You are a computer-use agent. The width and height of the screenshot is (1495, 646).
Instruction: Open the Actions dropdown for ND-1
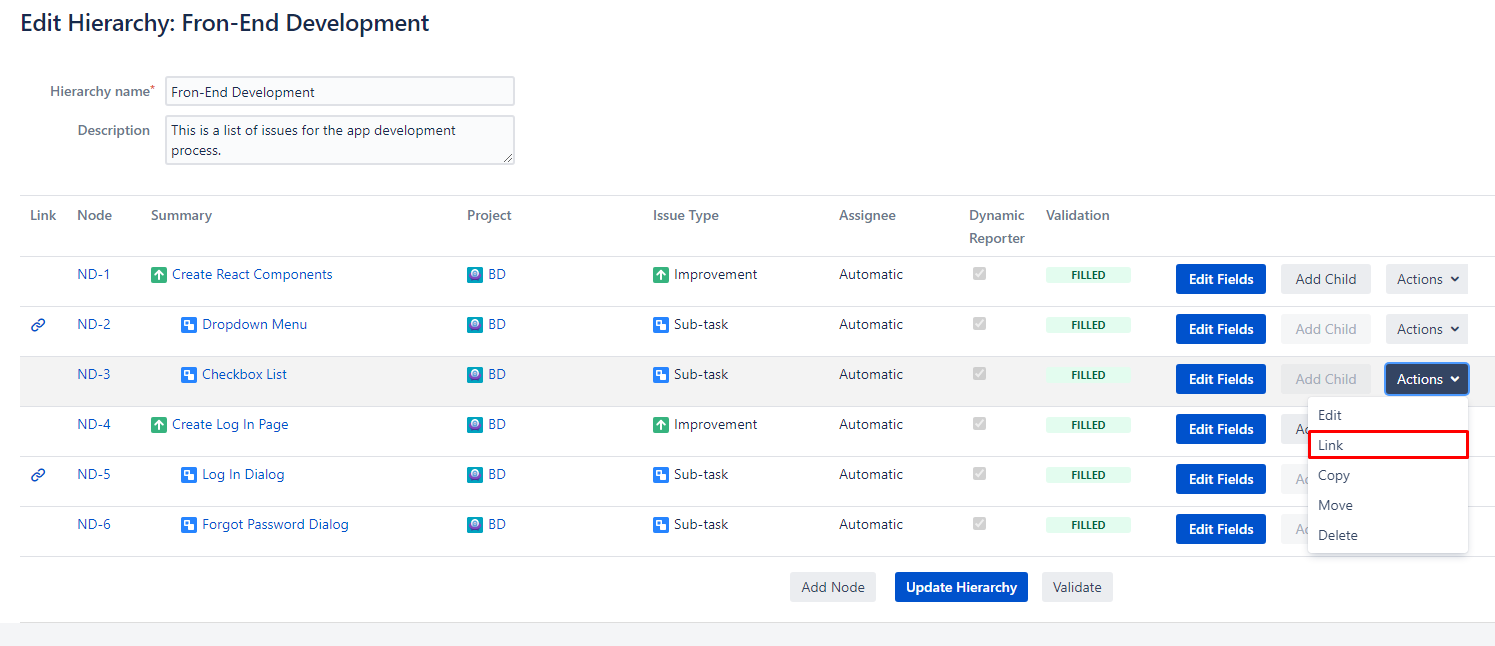coord(1426,279)
